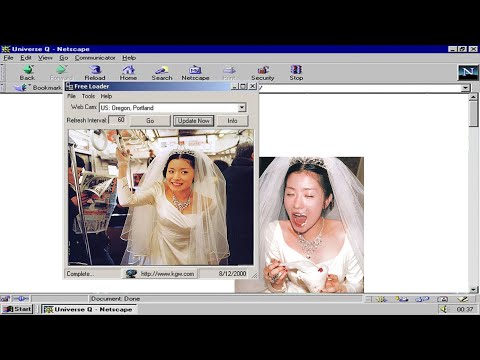
Task: Open the Bookmarks icon in location bar
Action: [21, 88]
